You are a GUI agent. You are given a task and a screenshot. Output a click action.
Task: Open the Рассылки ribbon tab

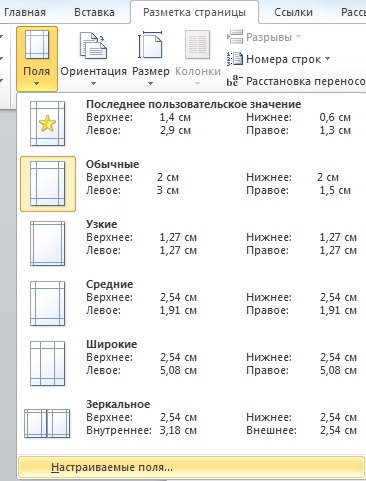(353, 12)
